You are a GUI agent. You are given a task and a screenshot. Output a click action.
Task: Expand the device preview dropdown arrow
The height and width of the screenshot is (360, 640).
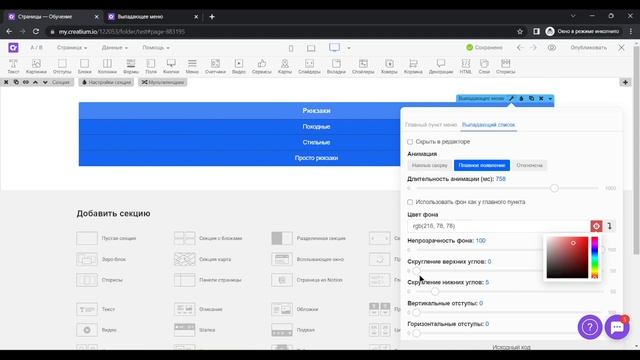pos(349,48)
